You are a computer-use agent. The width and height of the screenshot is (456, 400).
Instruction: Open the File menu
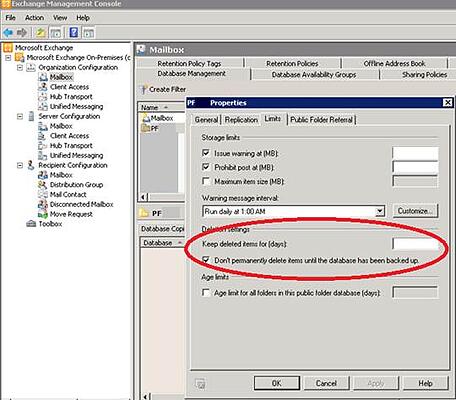tap(10, 18)
